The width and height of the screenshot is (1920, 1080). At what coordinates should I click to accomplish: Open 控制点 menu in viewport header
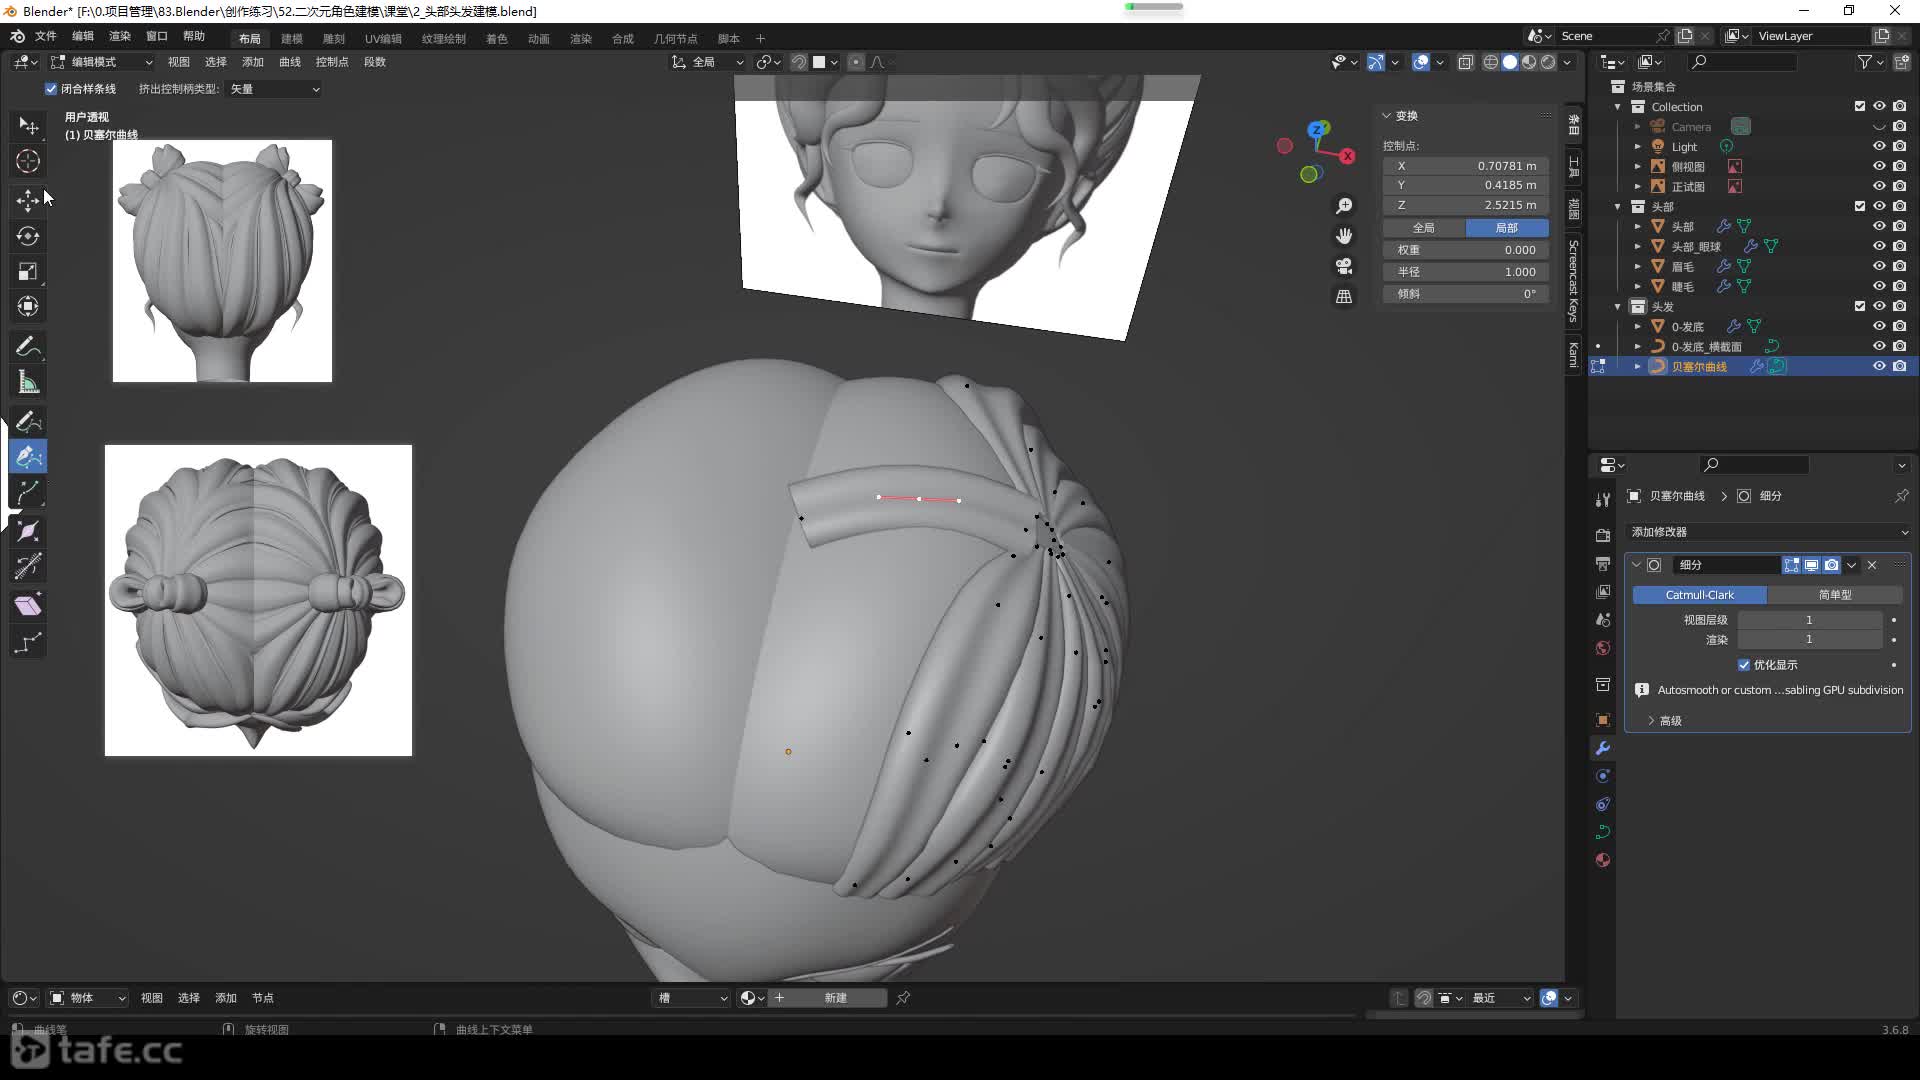[332, 62]
